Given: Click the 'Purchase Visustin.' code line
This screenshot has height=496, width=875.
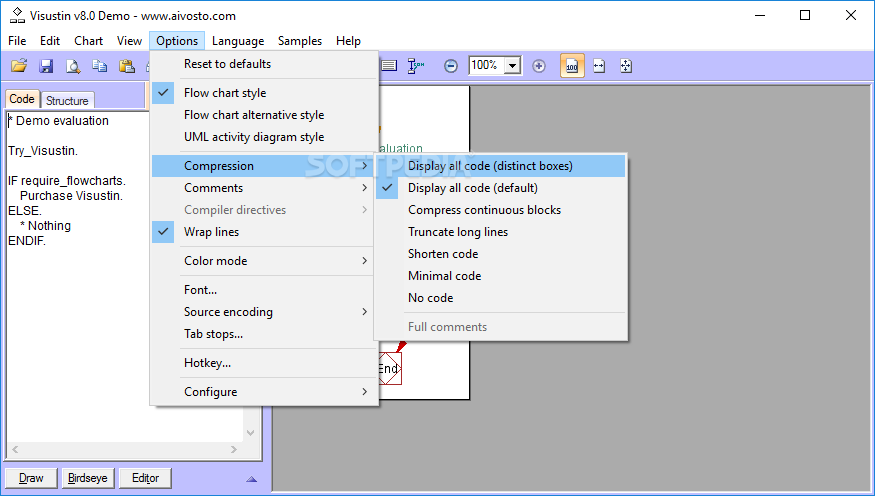Looking at the screenshot, I should pos(71,196).
